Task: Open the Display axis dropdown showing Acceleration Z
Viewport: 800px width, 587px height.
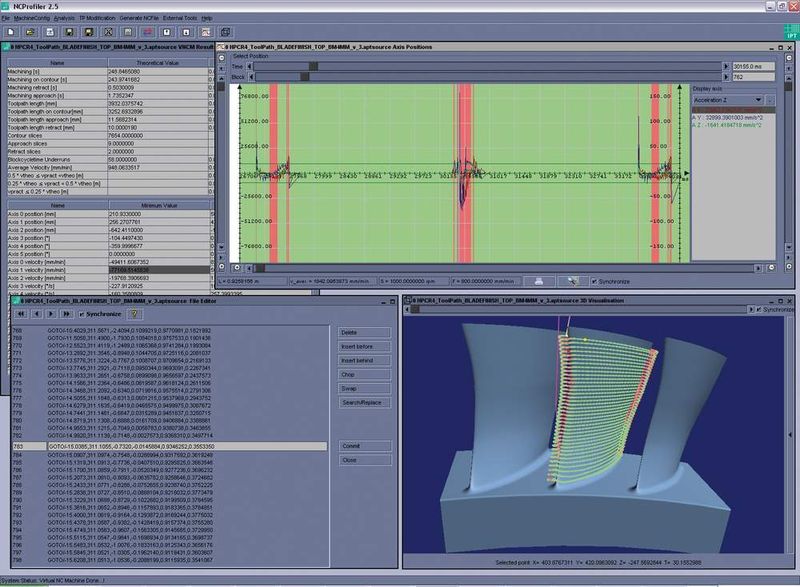Action: tap(728, 100)
